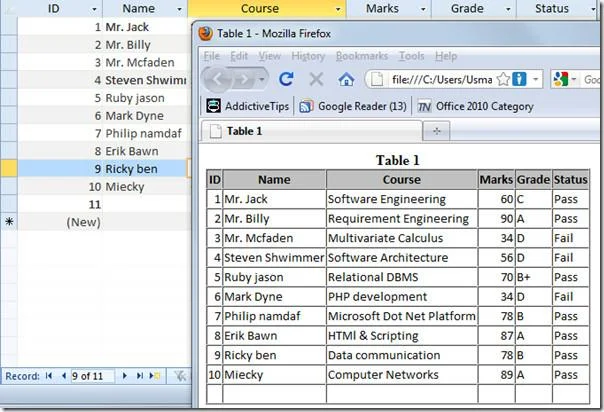This screenshot has height=412, width=604.
Task: Click the Firefox address bar URL field
Action: 442,80
